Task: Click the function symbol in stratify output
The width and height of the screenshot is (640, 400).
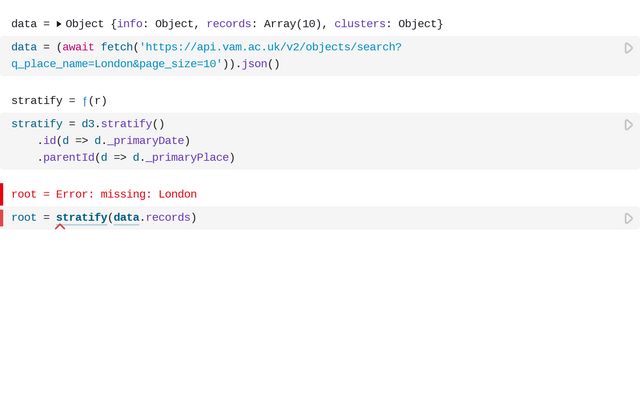Action: 85,101
